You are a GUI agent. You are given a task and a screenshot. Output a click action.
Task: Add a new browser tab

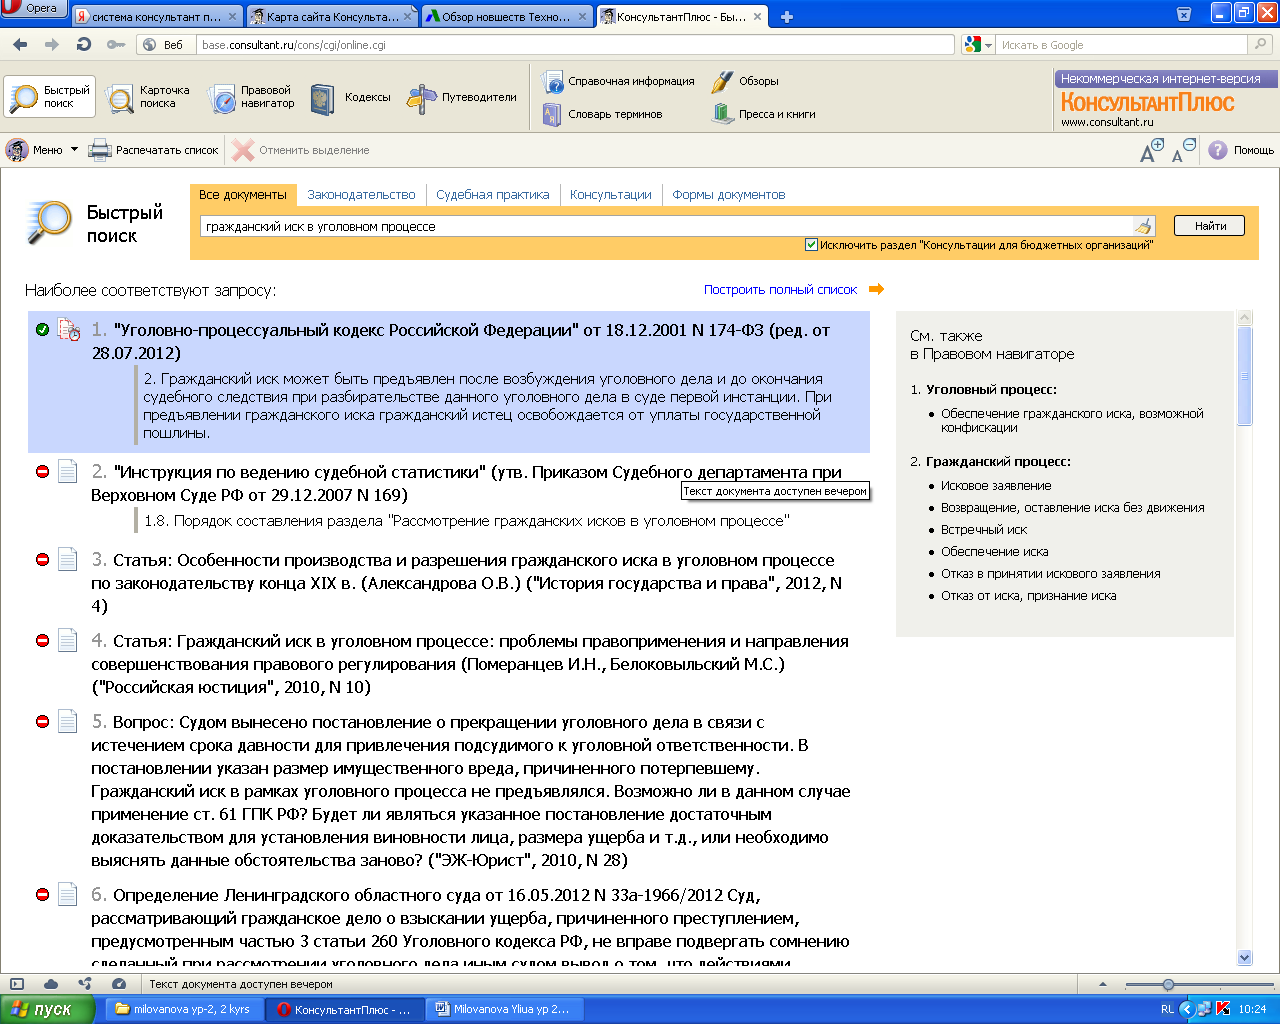[787, 17]
